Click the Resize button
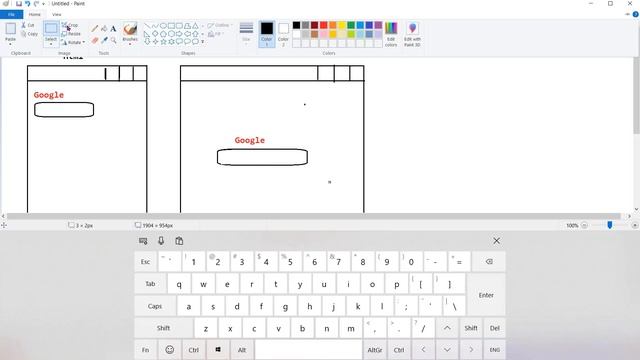This screenshot has height=360, width=640. [71, 34]
